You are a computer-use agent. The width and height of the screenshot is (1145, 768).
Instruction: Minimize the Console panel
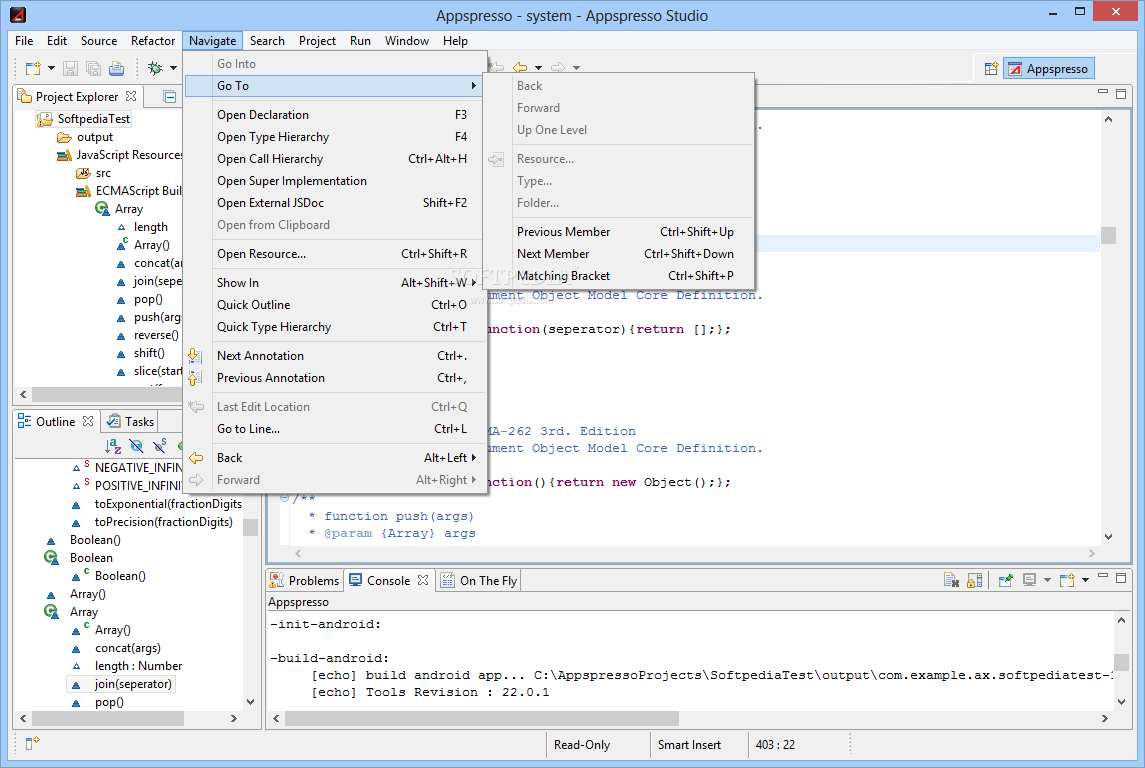tap(1103, 577)
